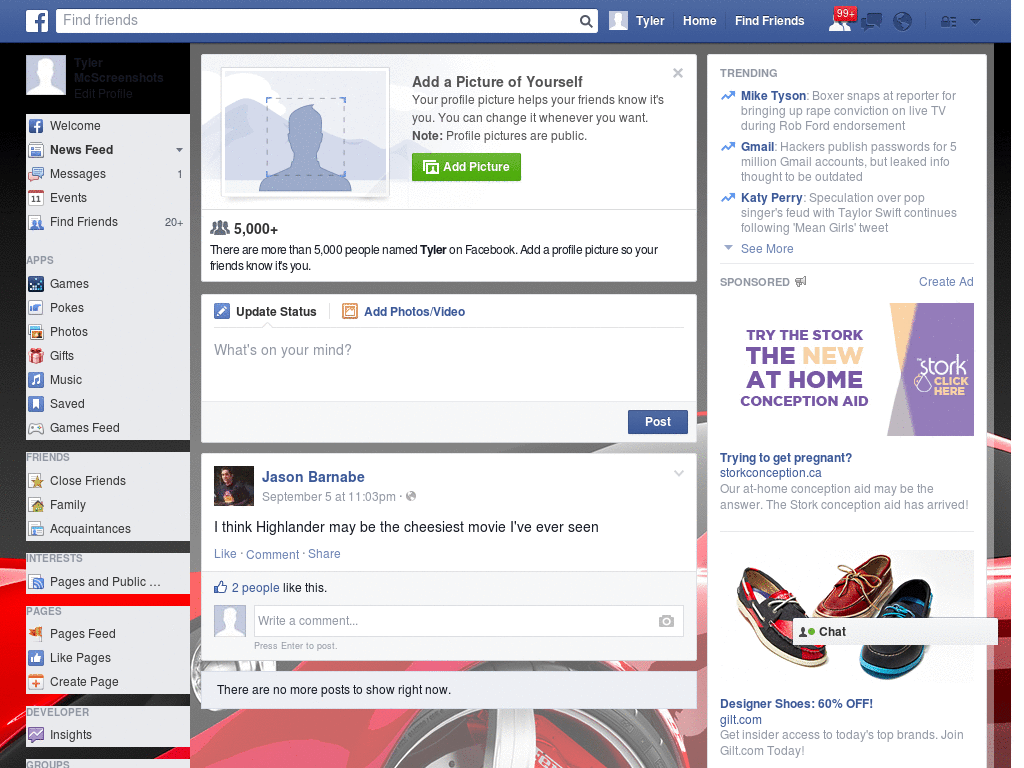
Task: Expand See More trending topics
Action: (767, 249)
